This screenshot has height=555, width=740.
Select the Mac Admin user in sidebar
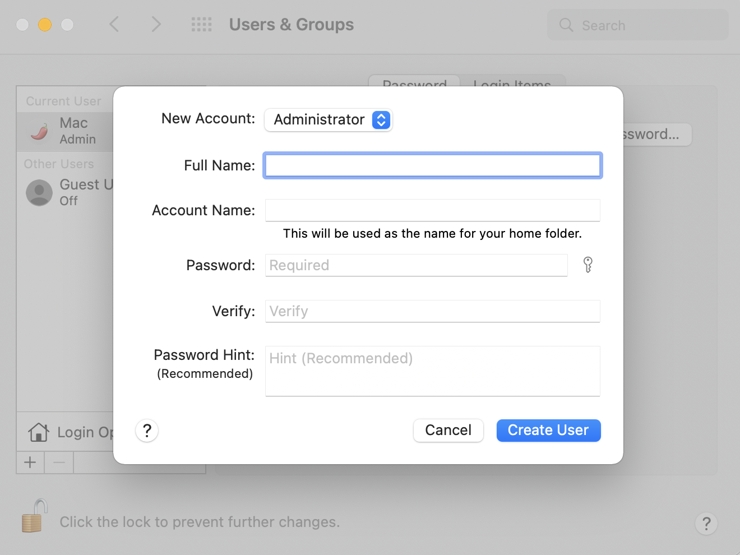[65, 131]
